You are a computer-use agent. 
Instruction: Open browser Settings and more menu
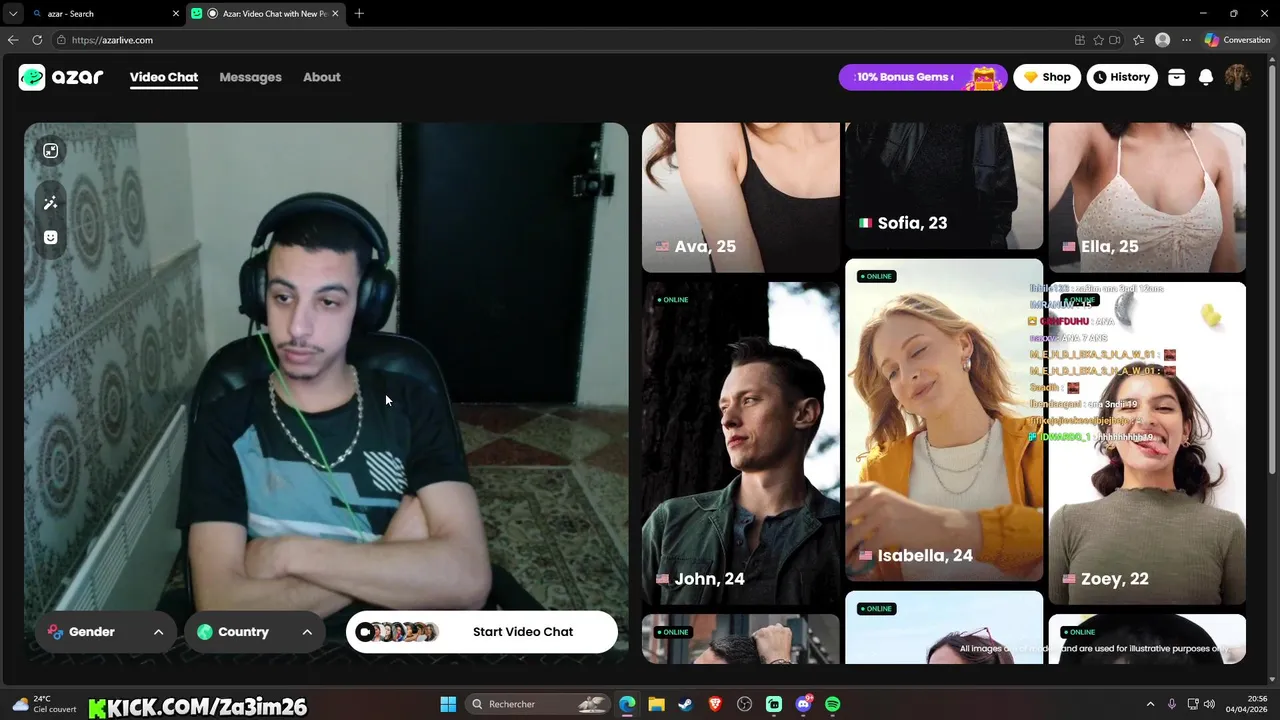(x=1186, y=40)
